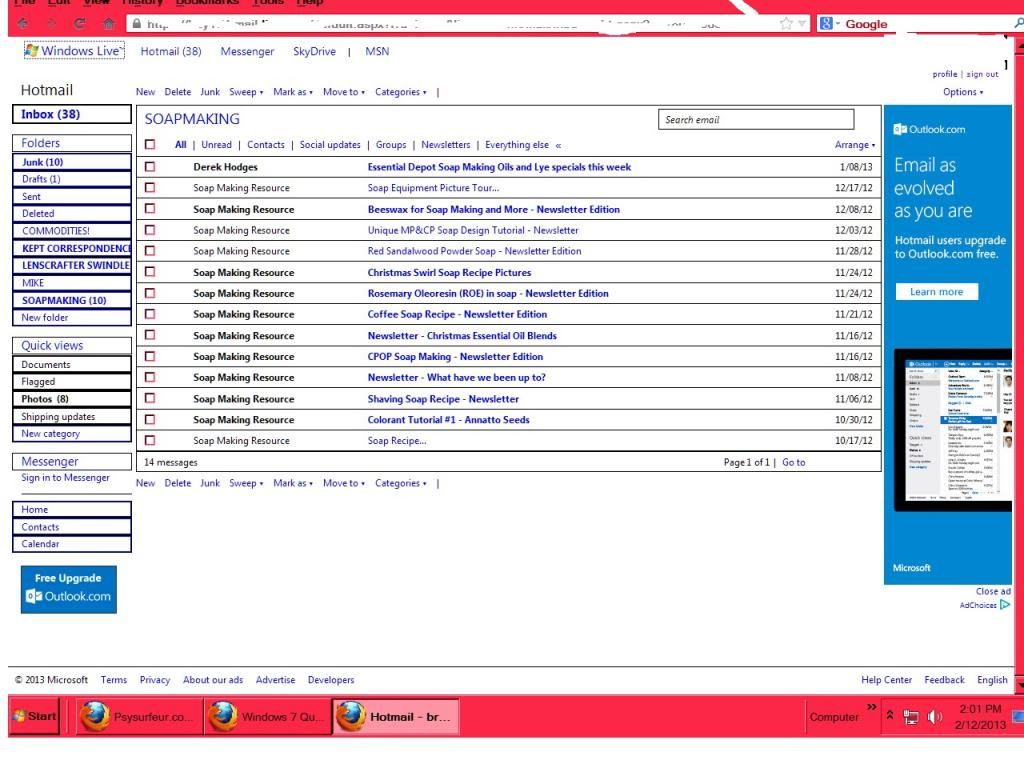The height and width of the screenshot is (768, 1024).
Task: Open SOAPMAKING (10) folder
Action: point(72,300)
